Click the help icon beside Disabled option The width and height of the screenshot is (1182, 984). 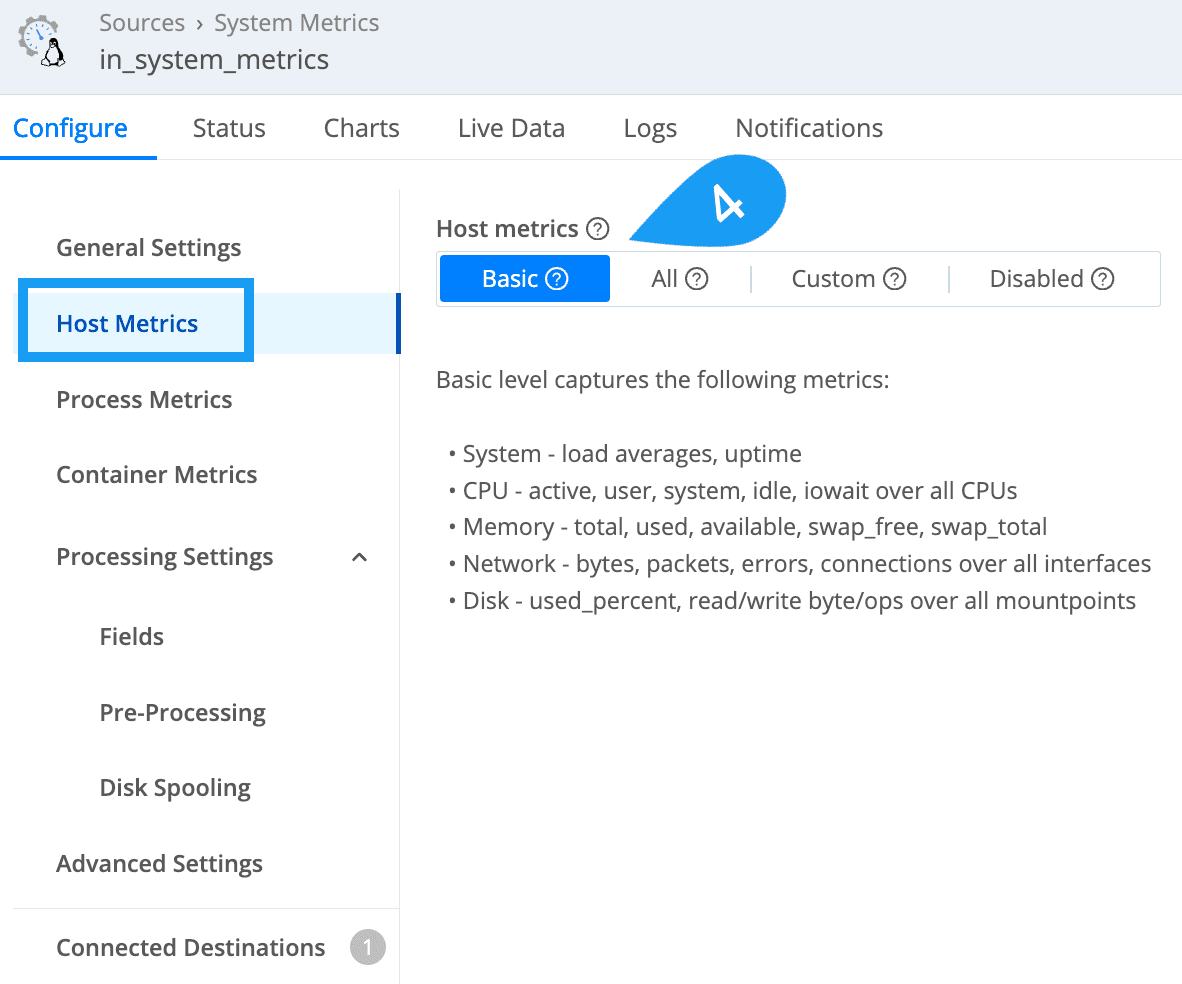pyautogui.click(x=1103, y=279)
